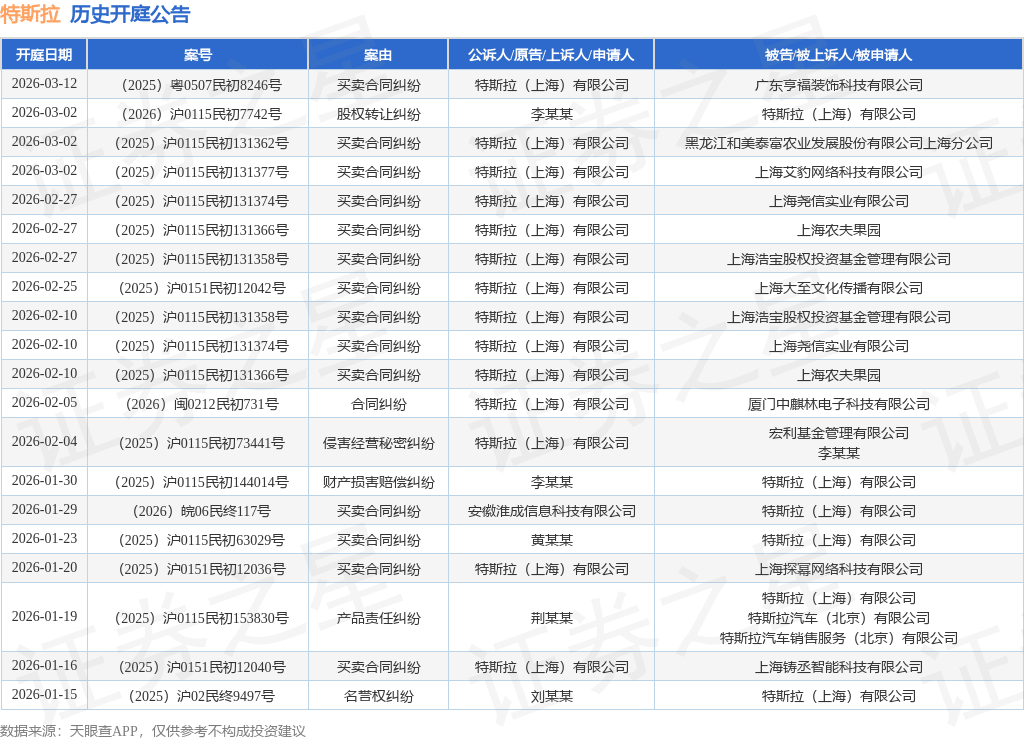Click the 股权转让纠纷 cell

click(378, 114)
